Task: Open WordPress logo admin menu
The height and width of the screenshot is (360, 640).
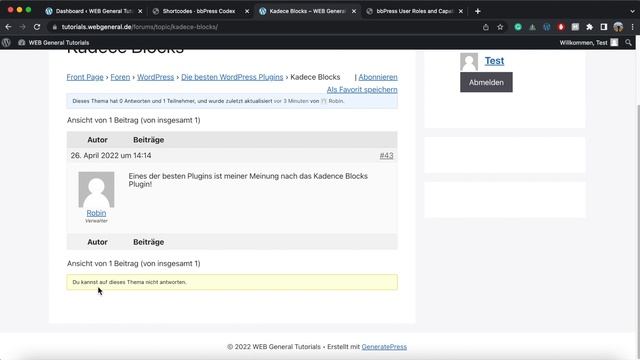Action: click(x=6, y=42)
